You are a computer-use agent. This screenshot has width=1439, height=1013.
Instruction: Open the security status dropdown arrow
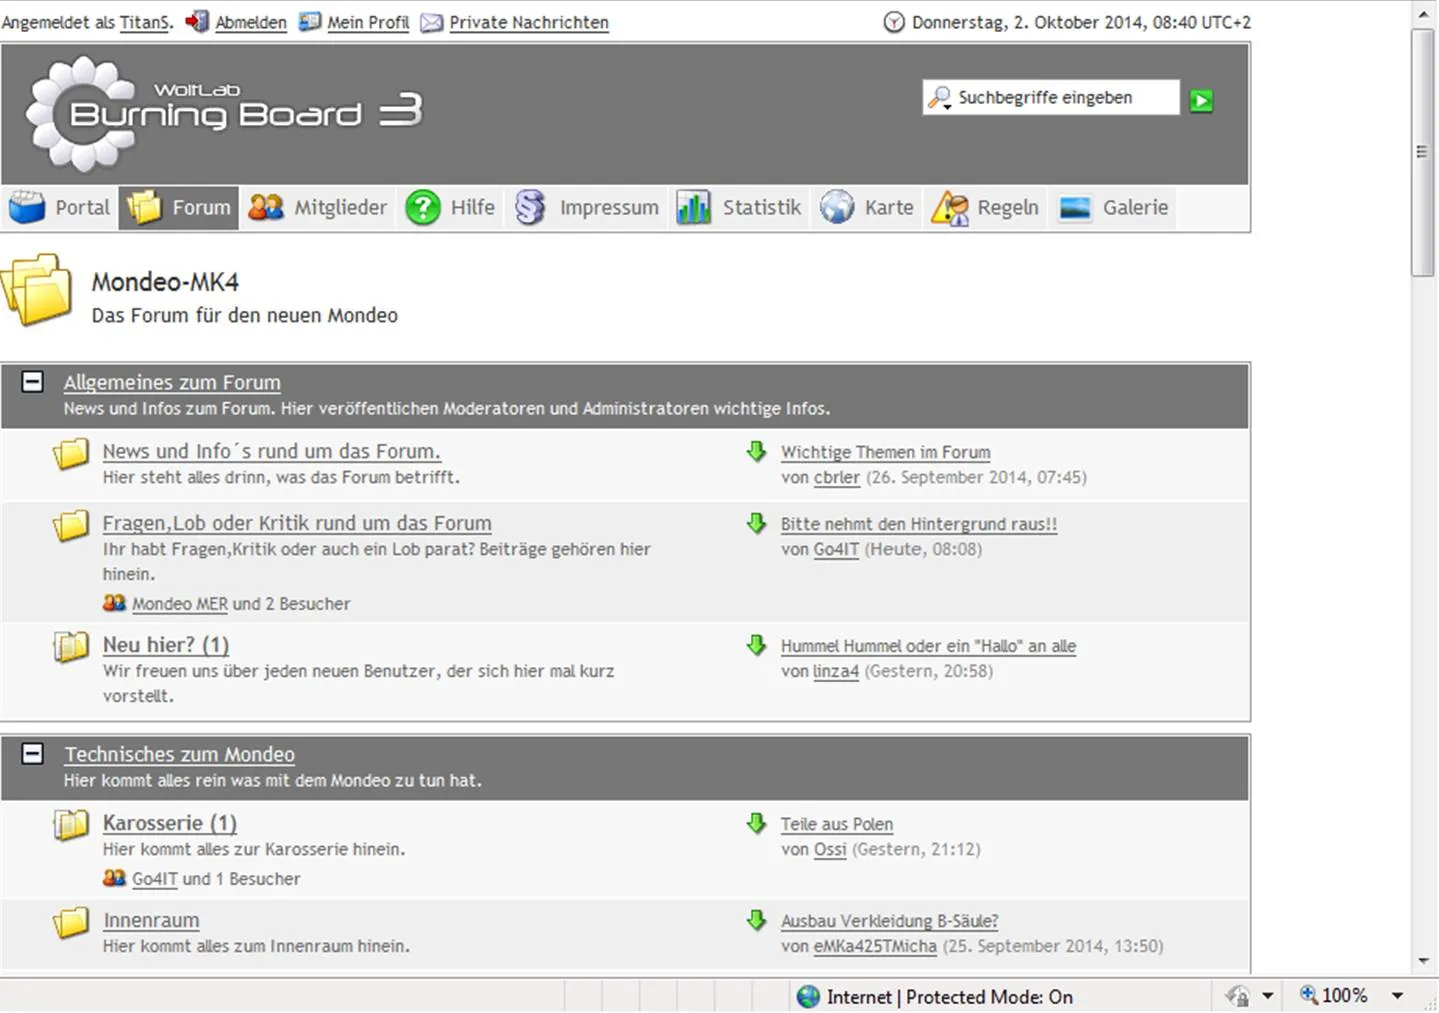1268,996
